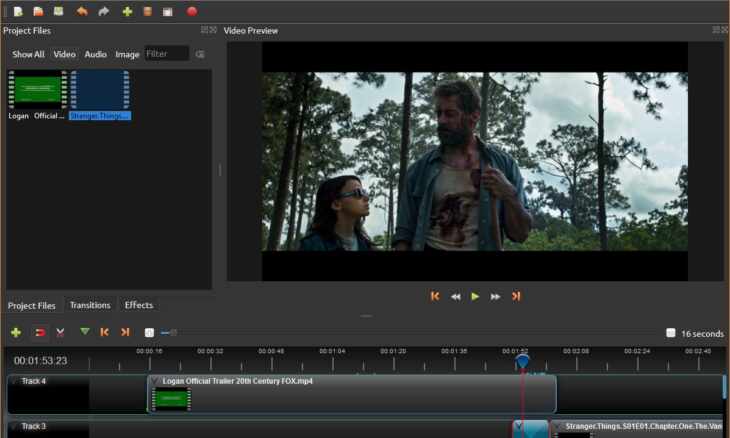Undo the last action

click(x=82, y=11)
